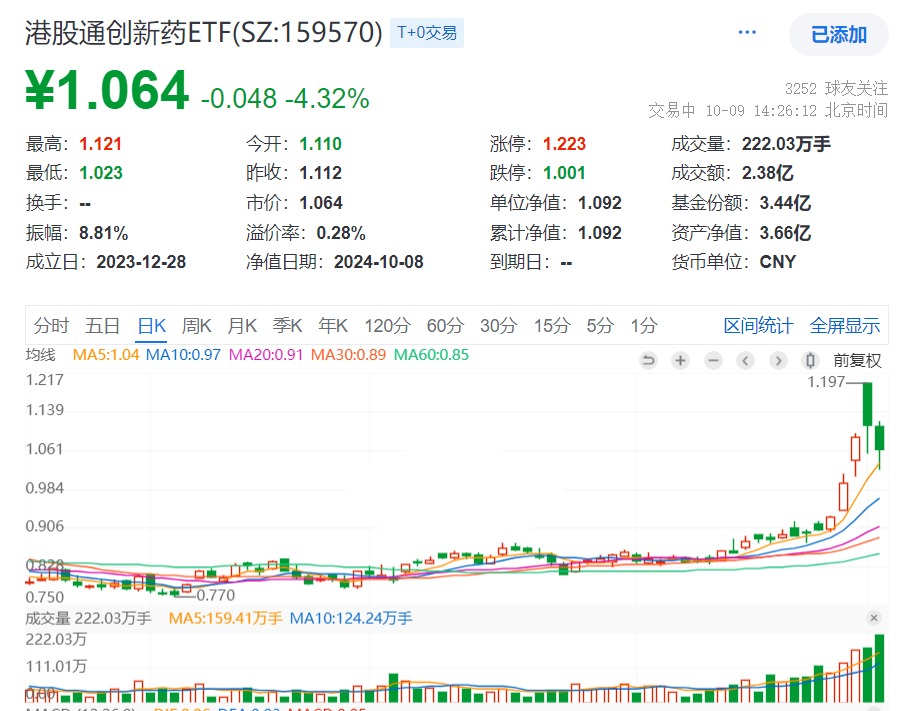Open the more options (...) menu
This screenshot has width=905, height=711.
(x=747, y=31)
